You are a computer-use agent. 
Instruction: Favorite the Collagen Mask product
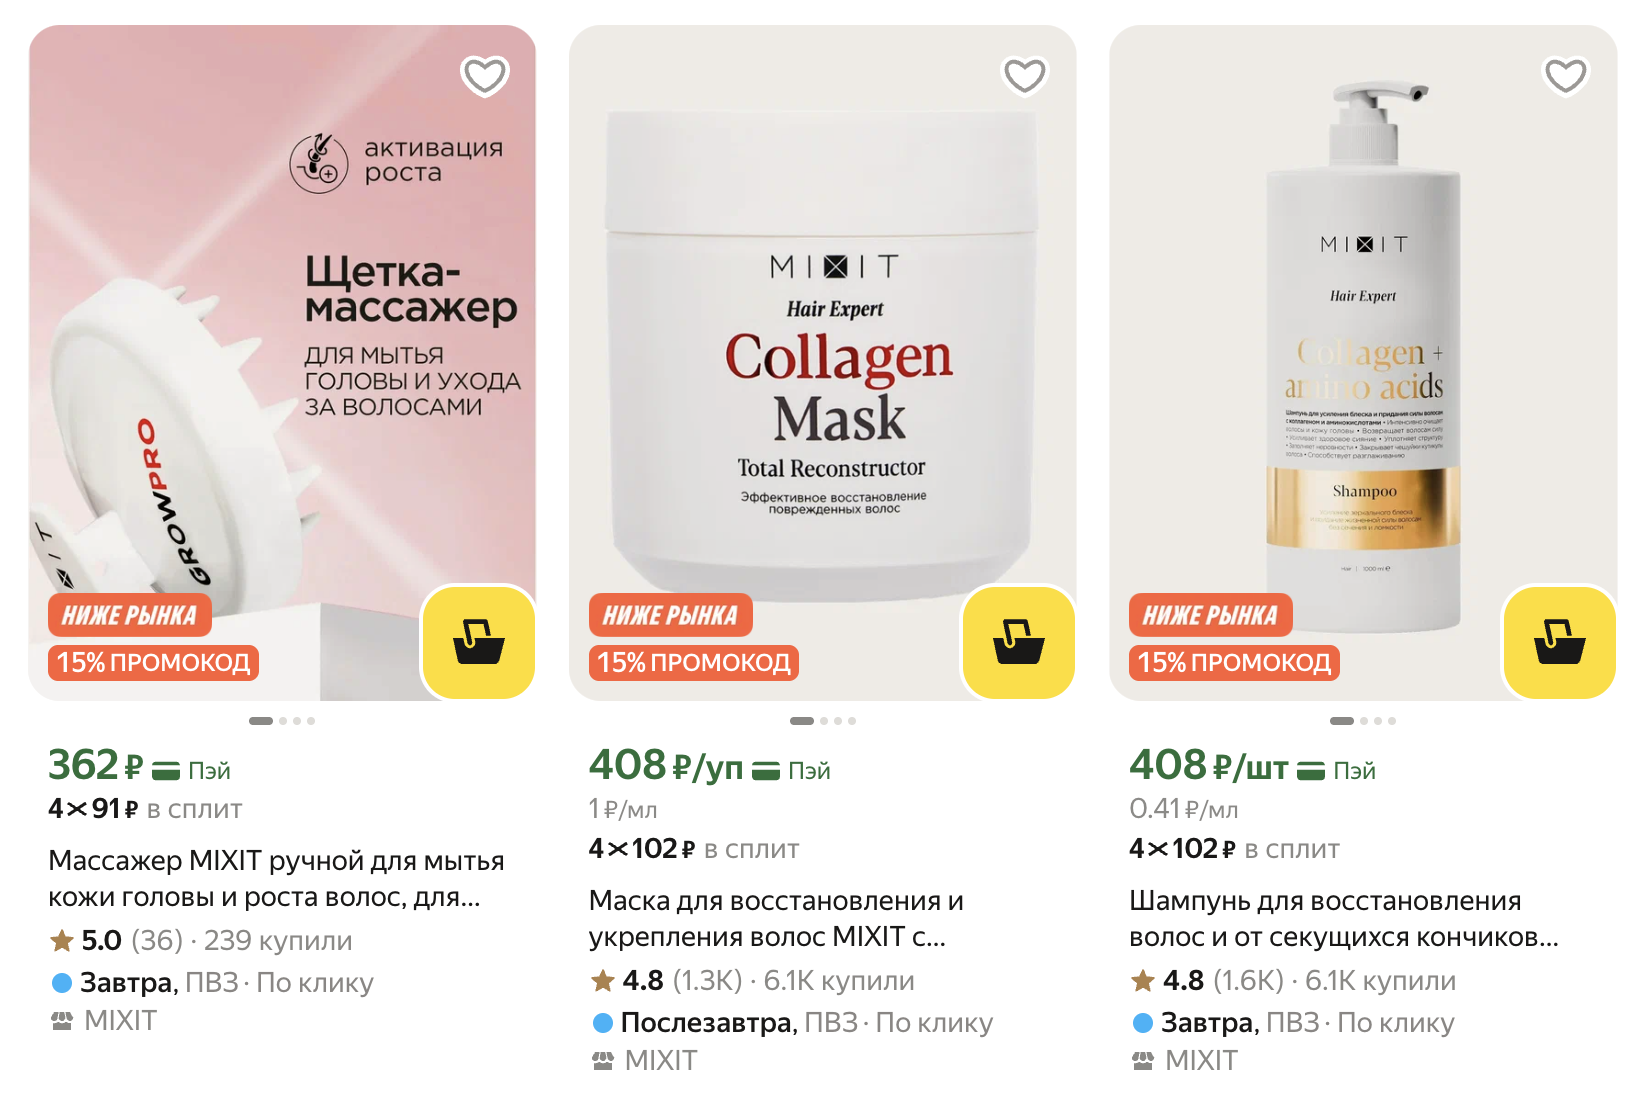click(1025, 75)
